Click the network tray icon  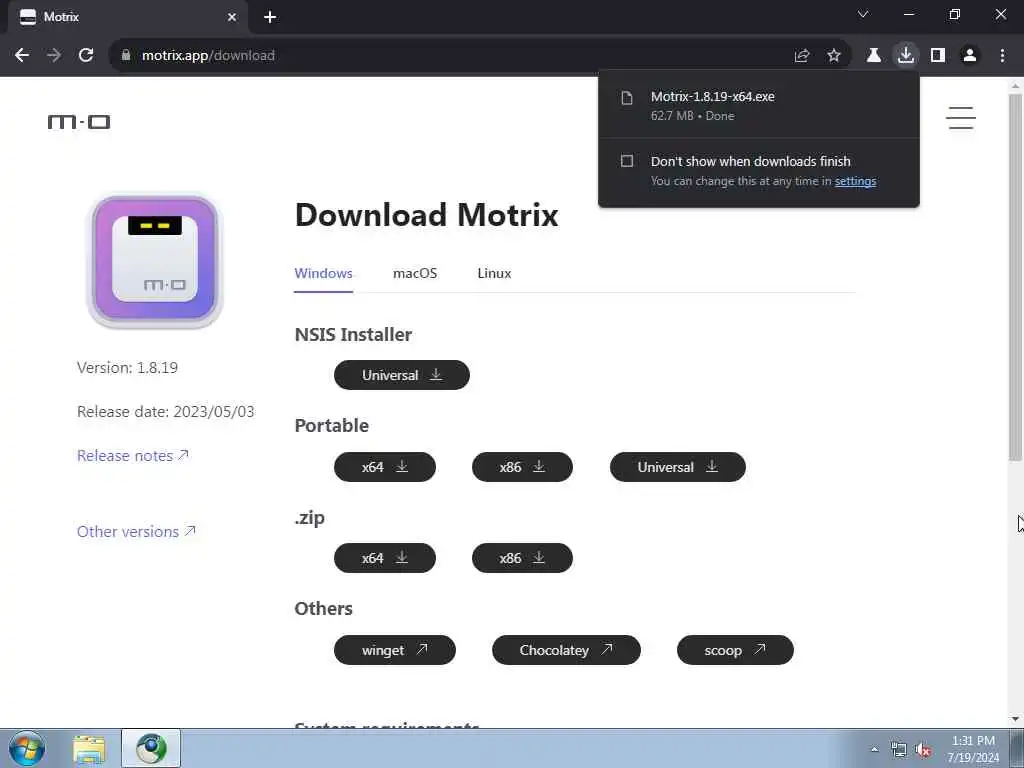pos(899,750)
